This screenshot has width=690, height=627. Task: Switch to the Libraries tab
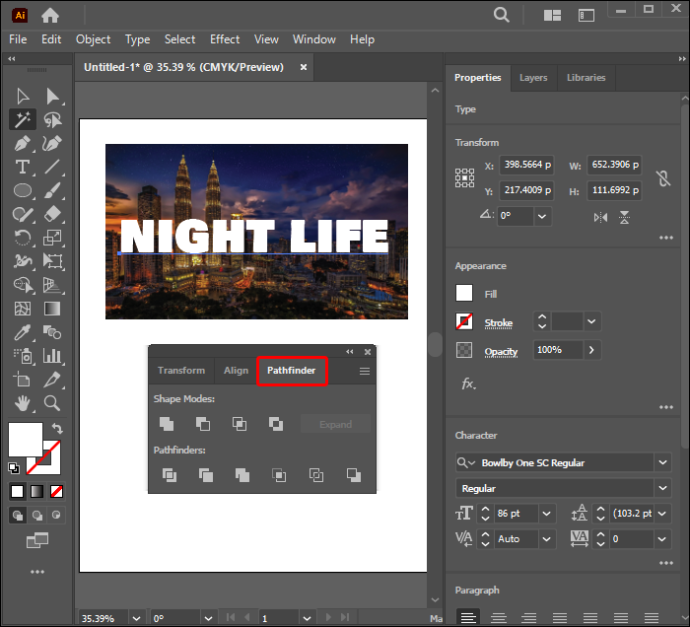coord(586,78)
